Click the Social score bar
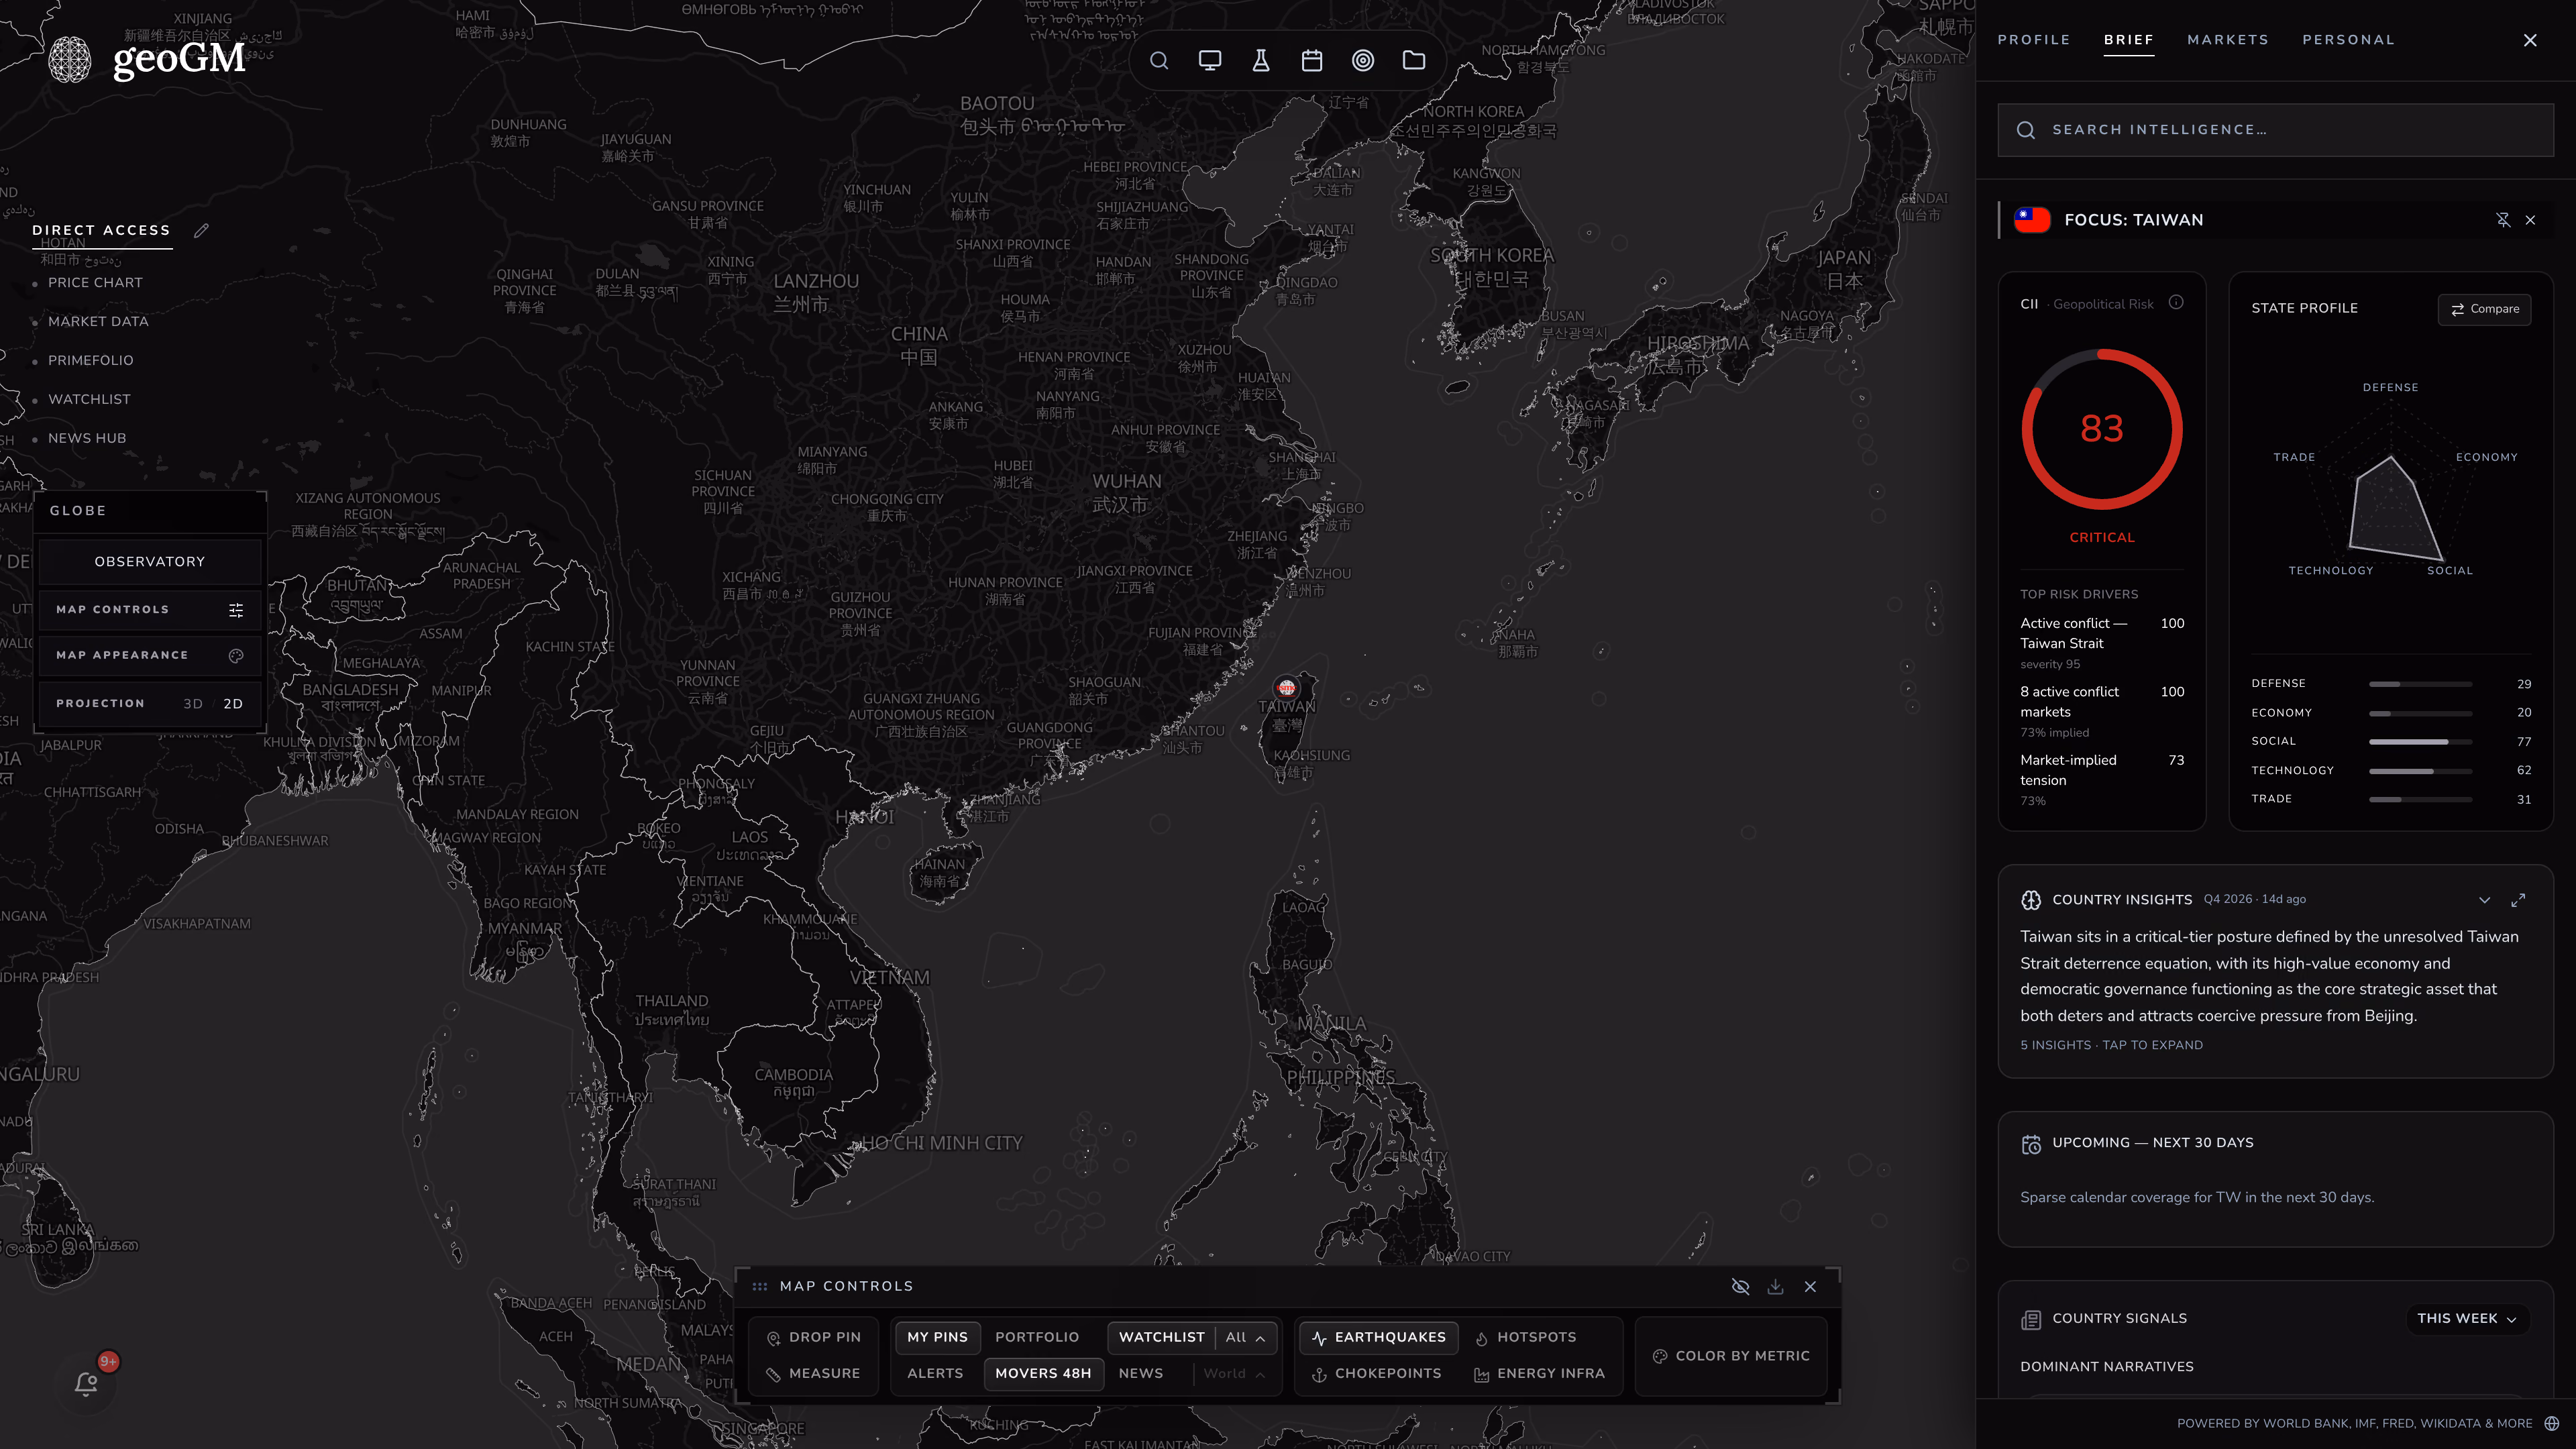Screen dimensions: 2576x1449 (2420, 742)
